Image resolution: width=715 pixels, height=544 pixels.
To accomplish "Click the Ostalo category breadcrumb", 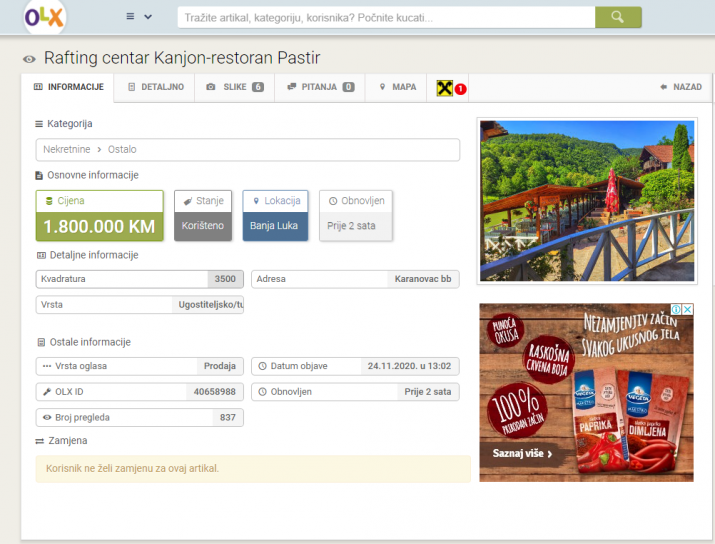I will click(x=122, y=149).
